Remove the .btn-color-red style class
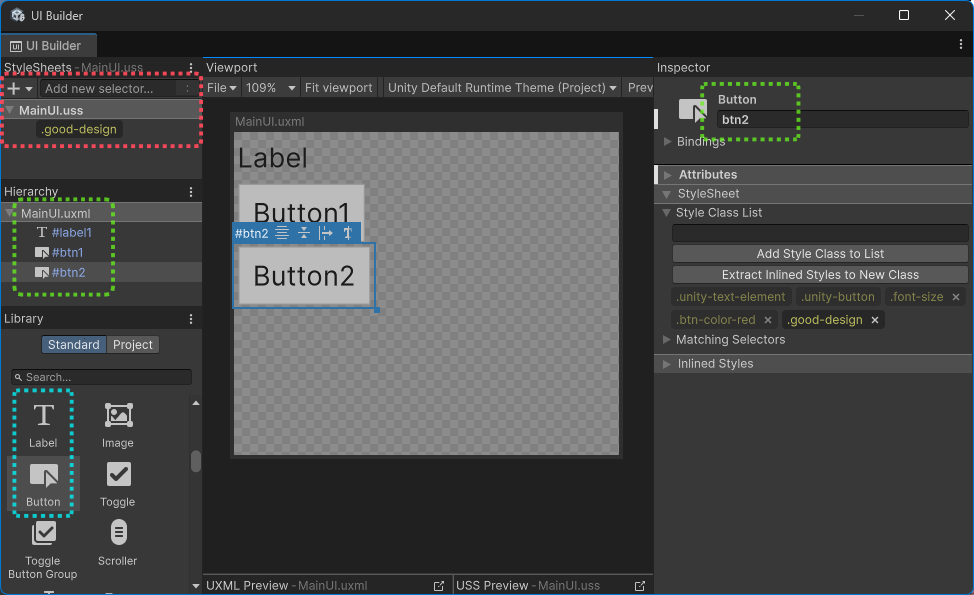 coord(768,320)
